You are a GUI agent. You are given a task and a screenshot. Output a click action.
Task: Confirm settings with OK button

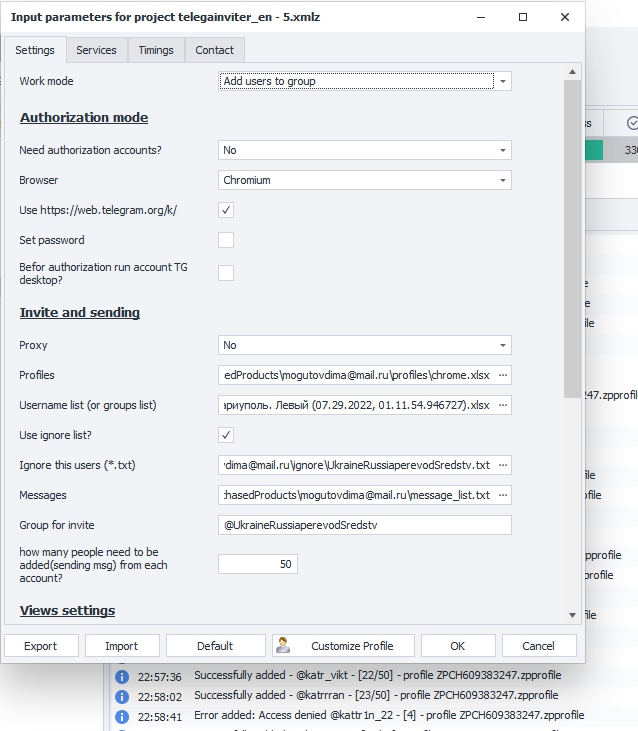(x=458, y=646)
